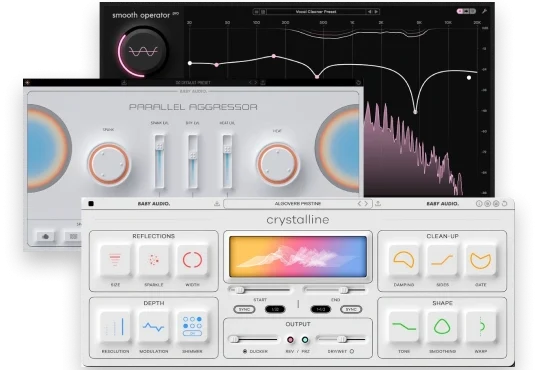Enable the Ducker radio in Output
This screenshot has width=537, height=370.
[x=245, y=352]
